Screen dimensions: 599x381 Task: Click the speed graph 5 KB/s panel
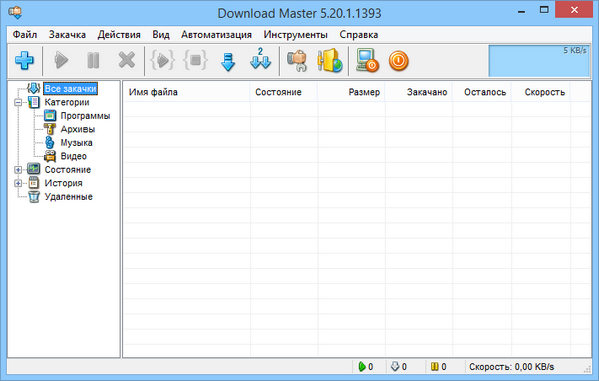(x=539, y=61)
